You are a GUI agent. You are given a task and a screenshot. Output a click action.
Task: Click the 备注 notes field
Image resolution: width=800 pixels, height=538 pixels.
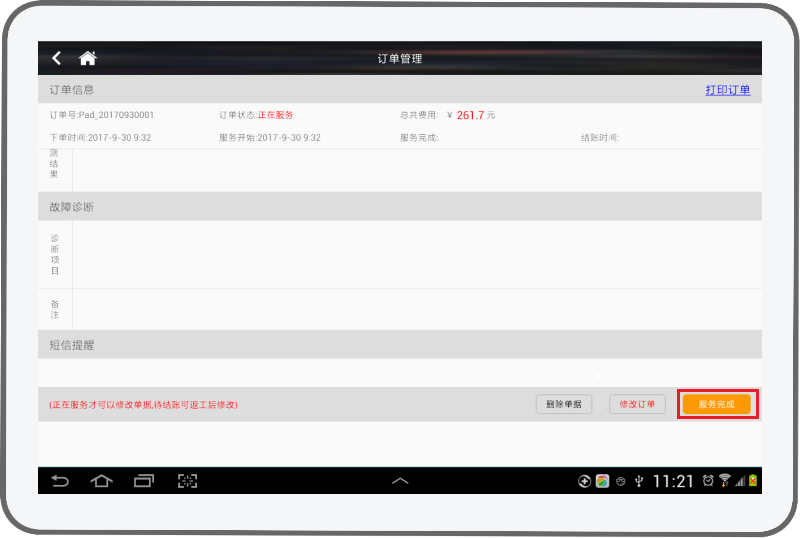pos(415,309)
